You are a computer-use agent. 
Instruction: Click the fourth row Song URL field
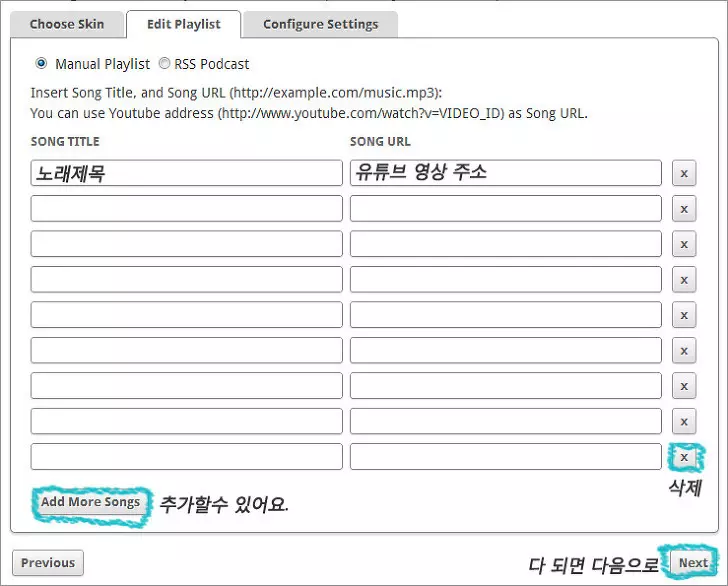506,280
